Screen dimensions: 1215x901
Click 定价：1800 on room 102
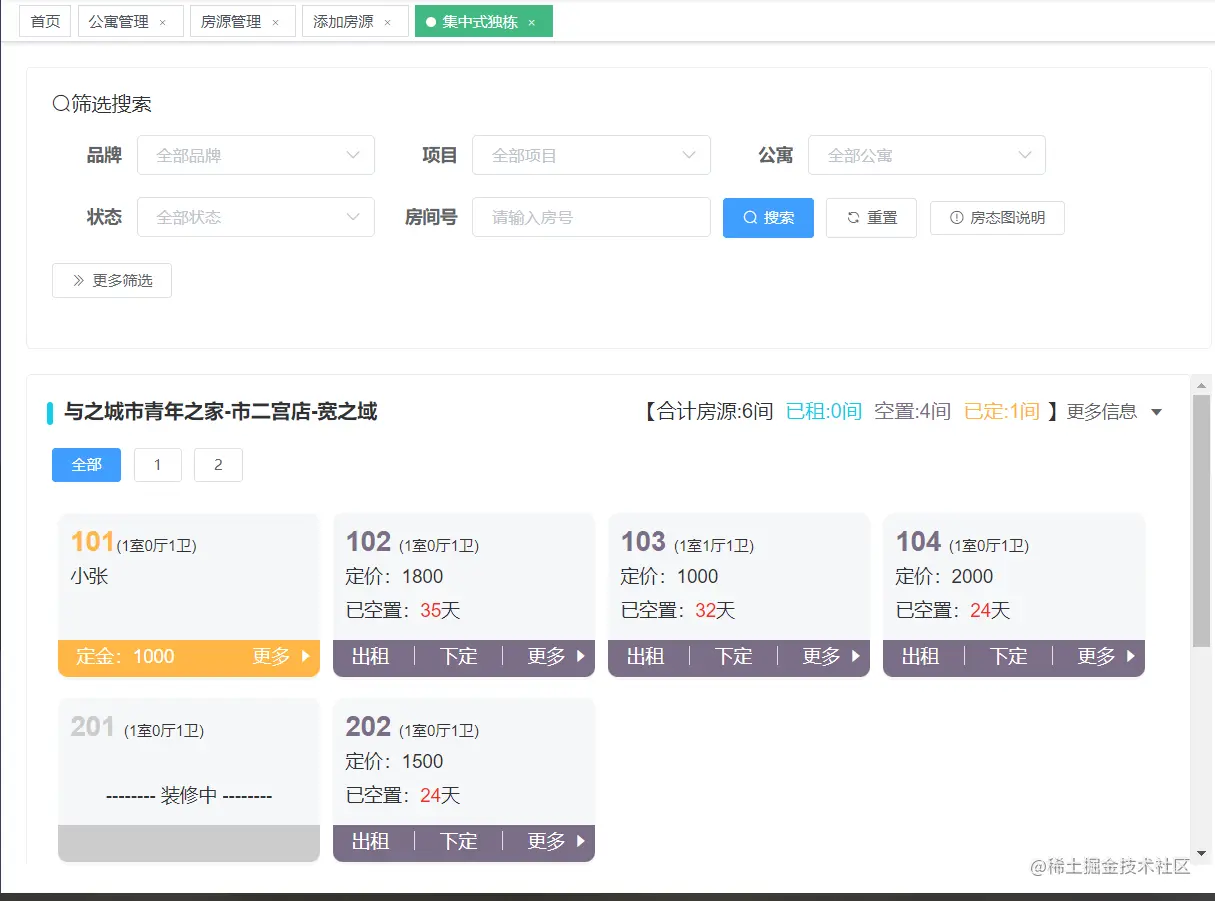click(x=394, y=577)
